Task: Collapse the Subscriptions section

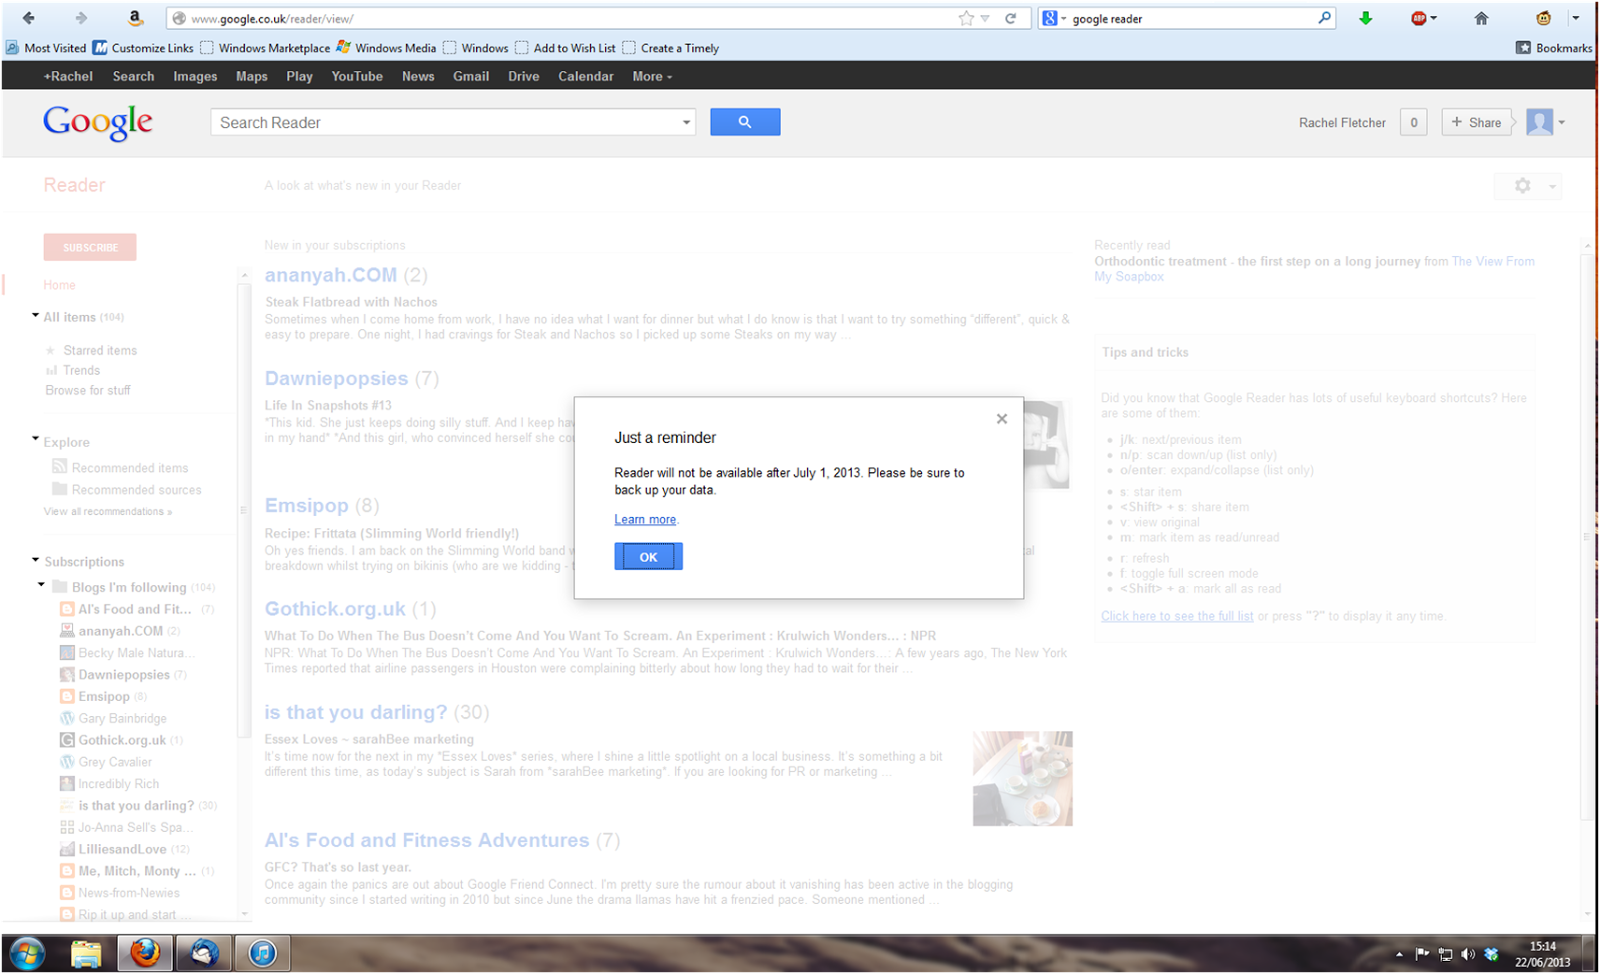Action: (x=36, y=561)
